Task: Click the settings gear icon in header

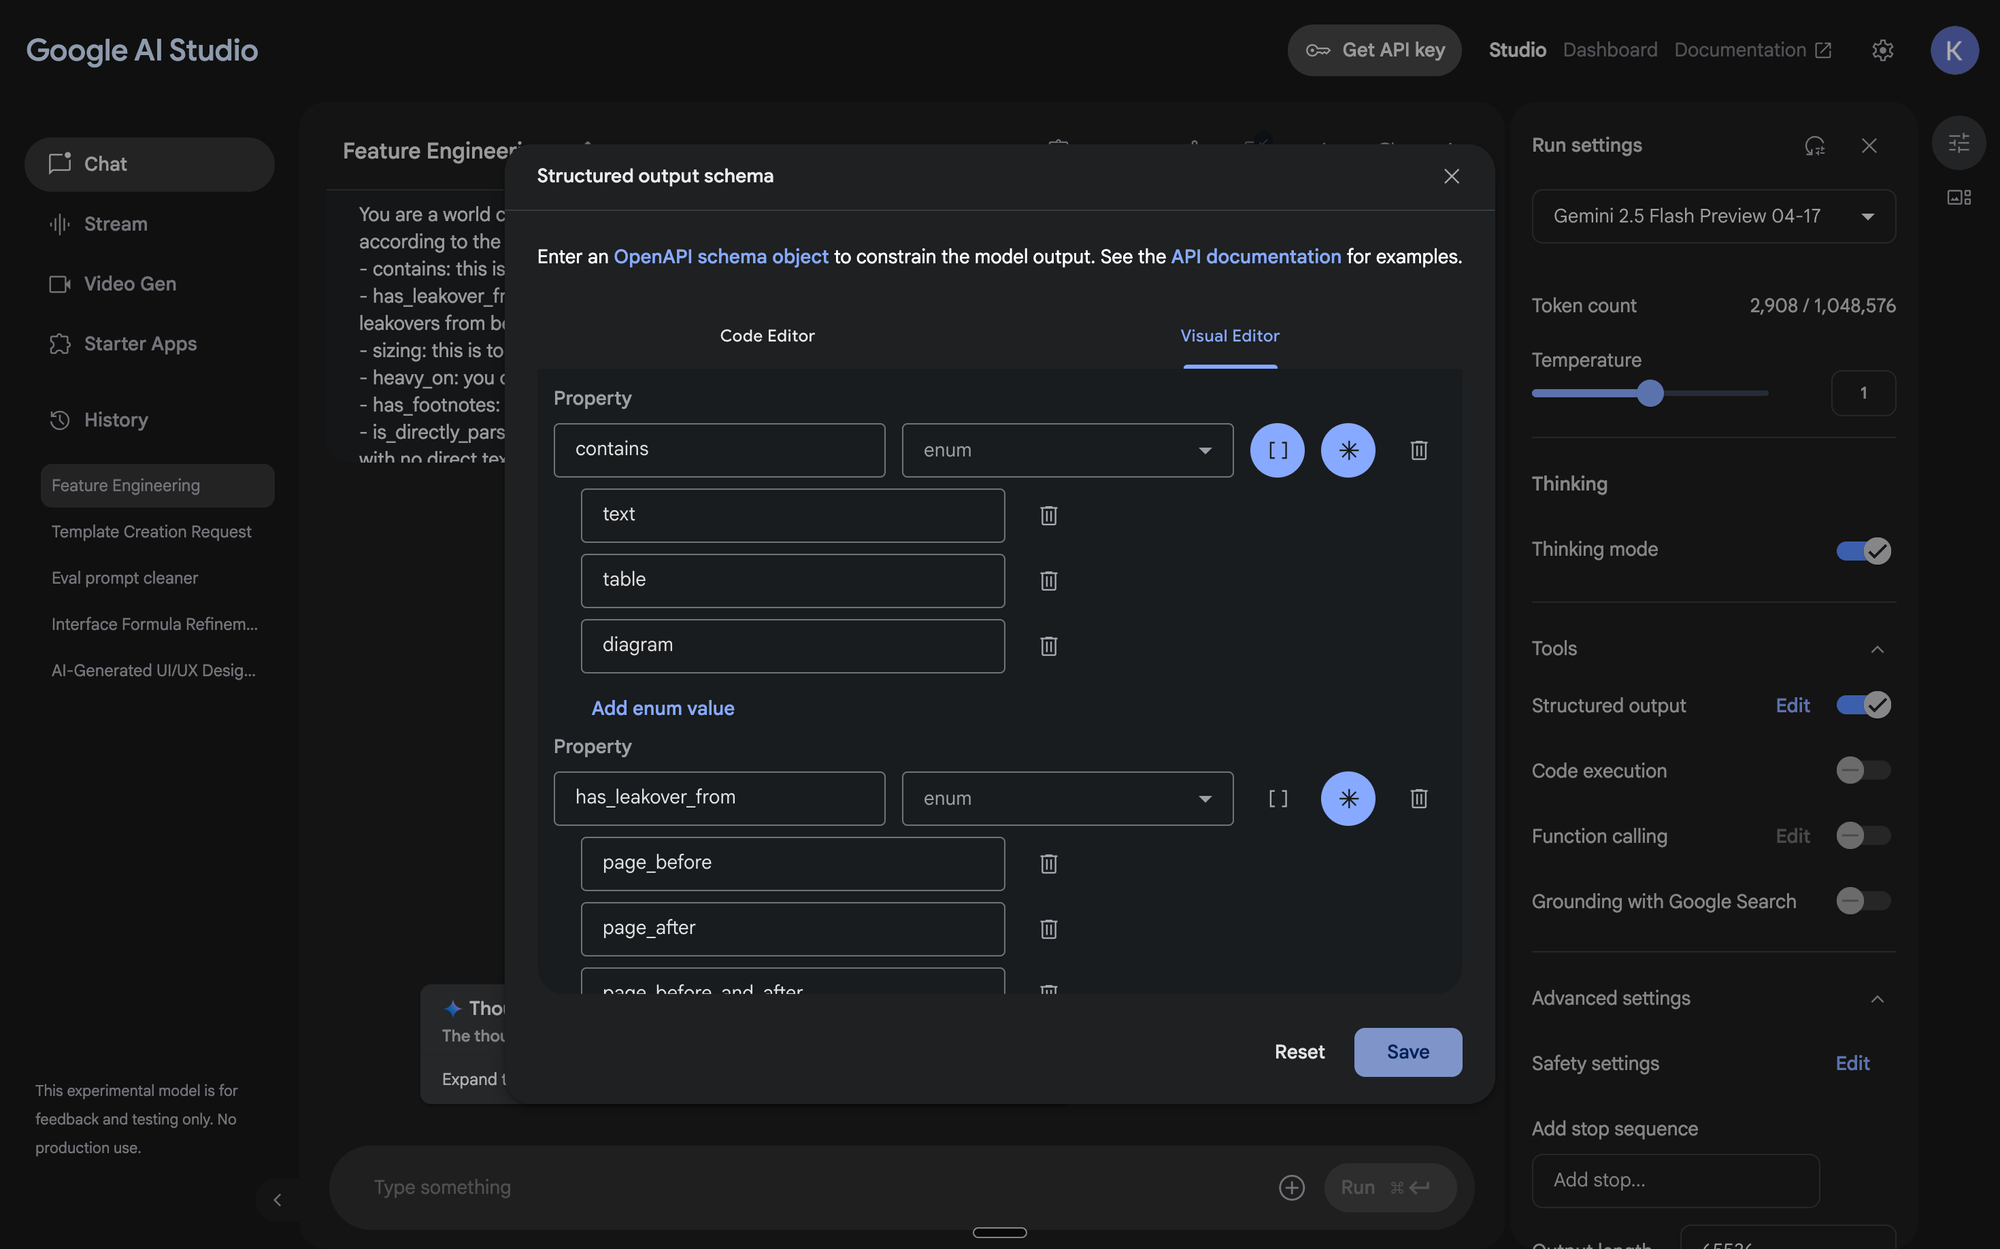Action: [x=1883, y=50]
